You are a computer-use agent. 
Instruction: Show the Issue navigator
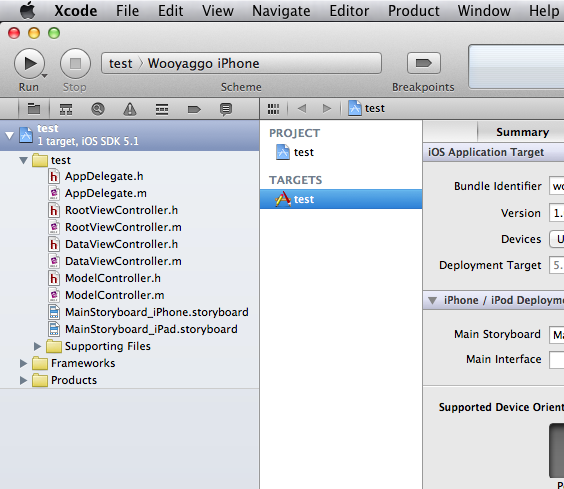pyautogui.click(x=130, y=109)
